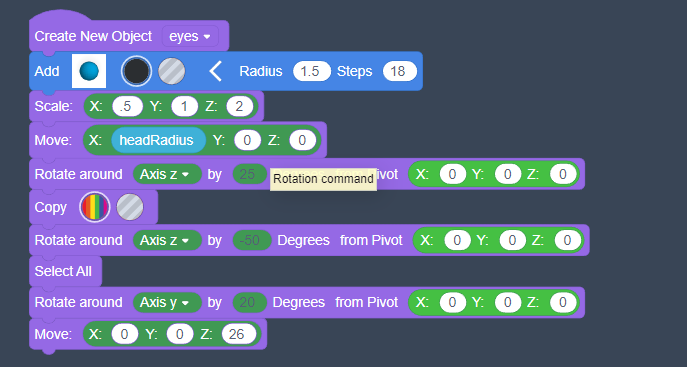The image size is (687, 367).
Task: Open the first Axis z dropdown
Action: (167, 174)
